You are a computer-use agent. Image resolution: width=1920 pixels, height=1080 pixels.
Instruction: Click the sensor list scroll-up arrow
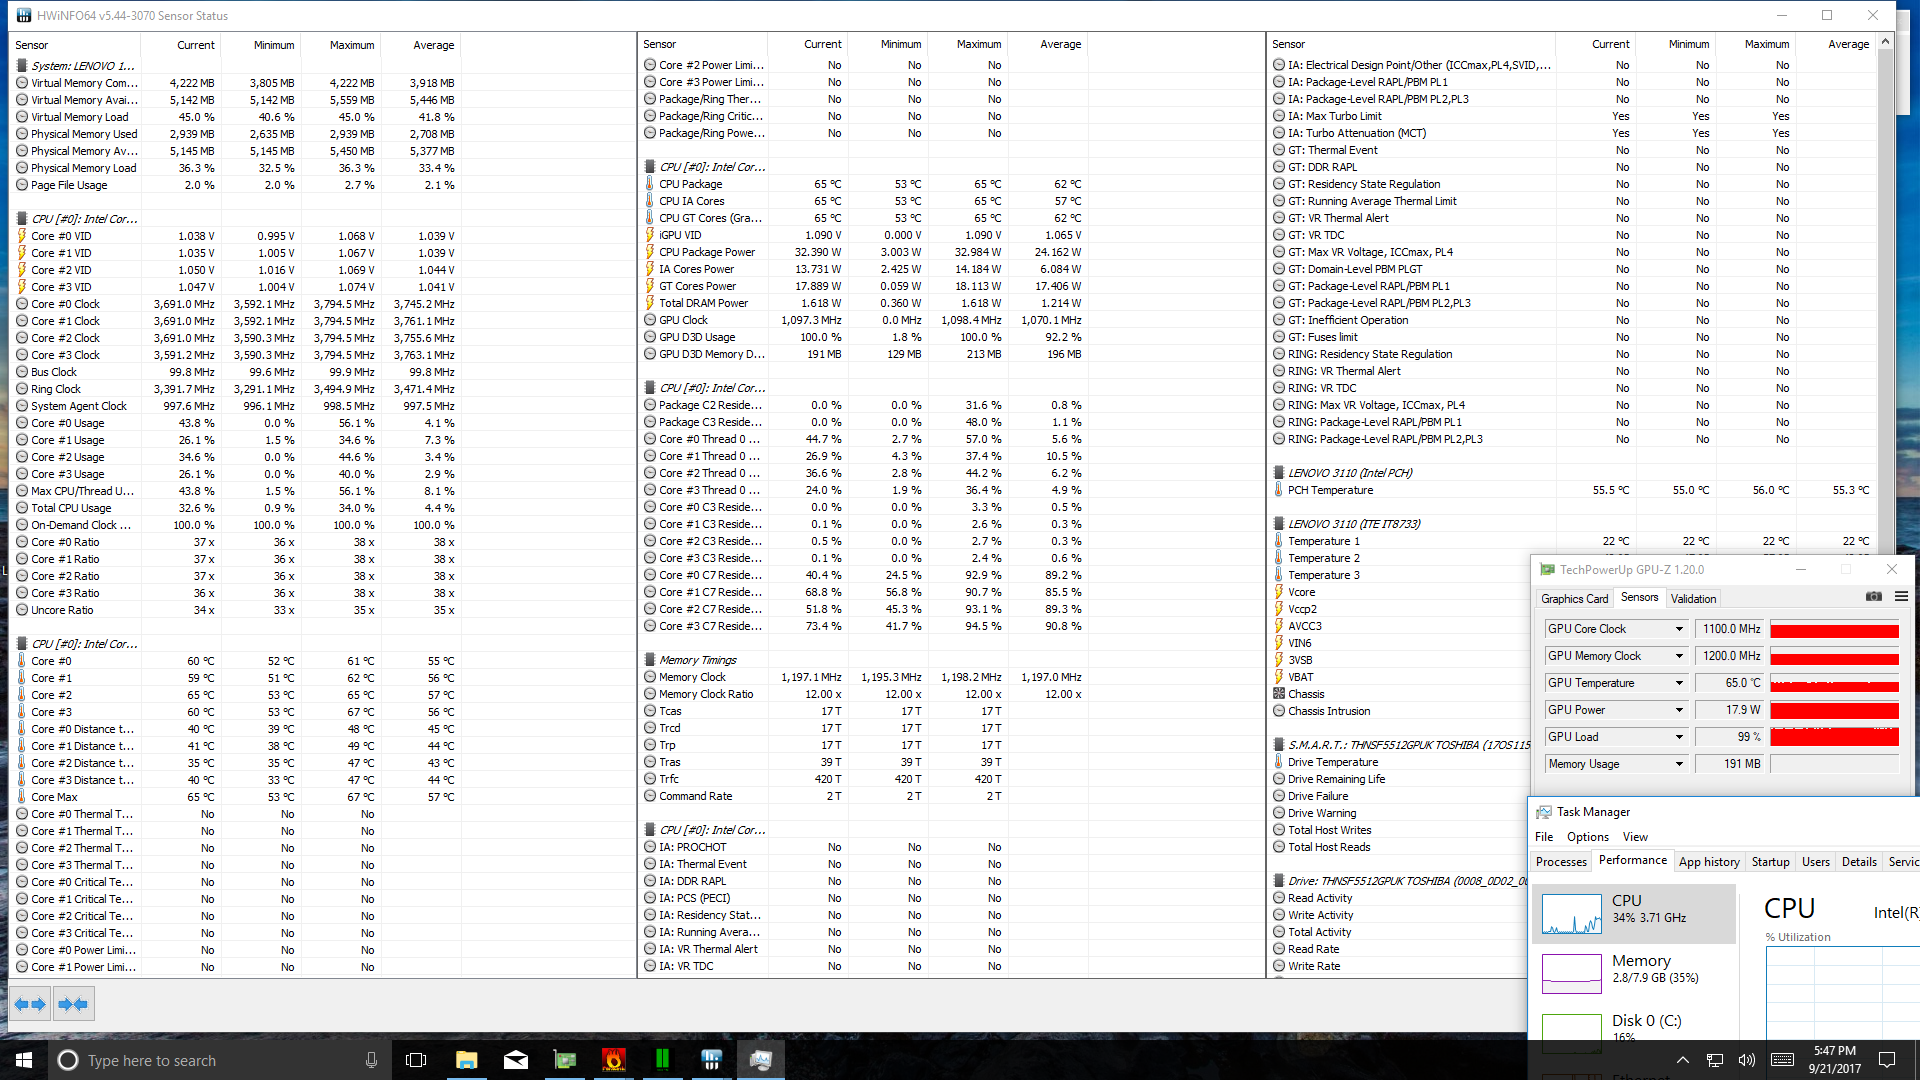1885,42
